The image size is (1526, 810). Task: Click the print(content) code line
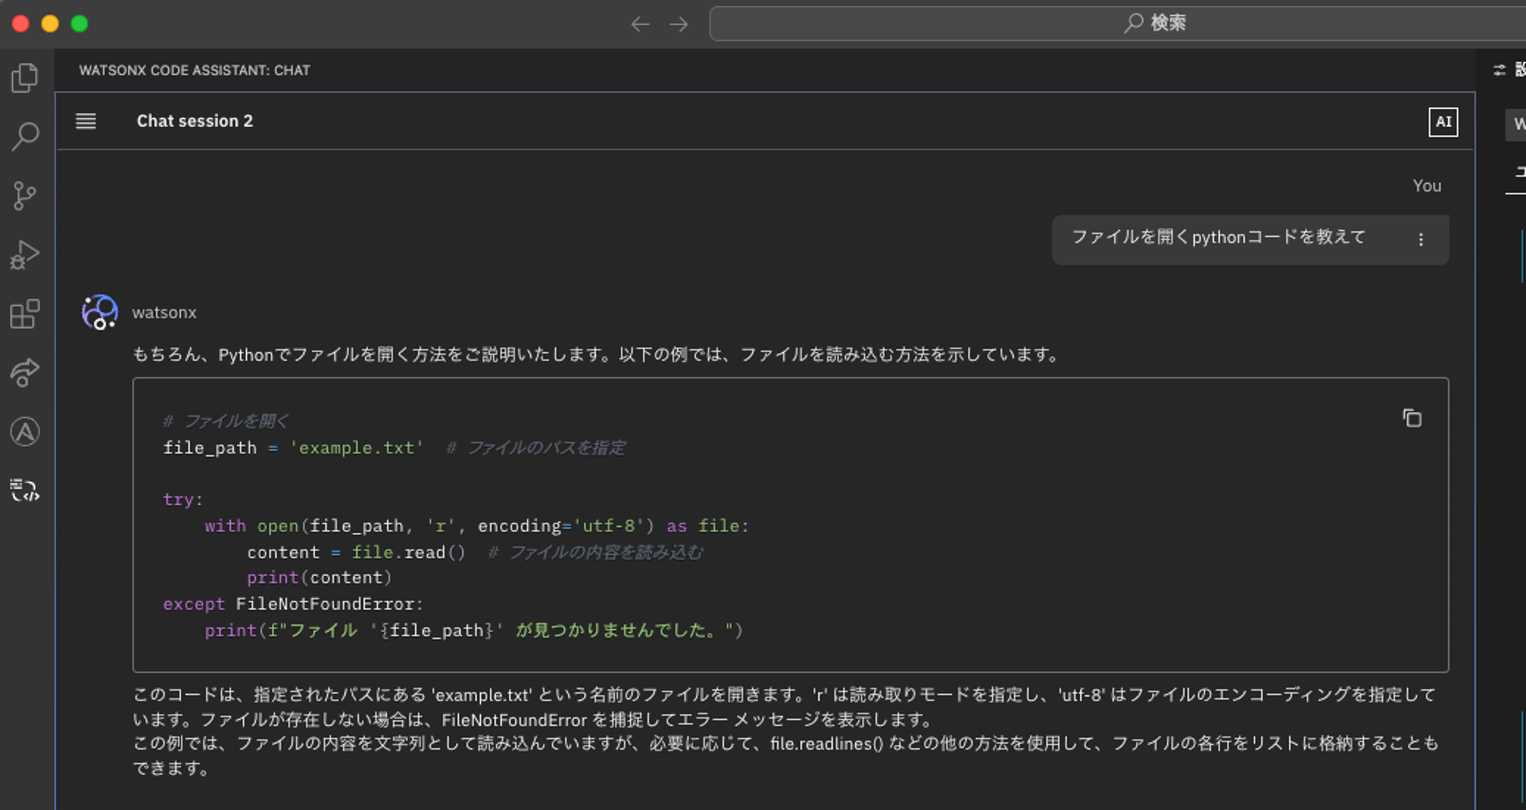coord(319,578)
